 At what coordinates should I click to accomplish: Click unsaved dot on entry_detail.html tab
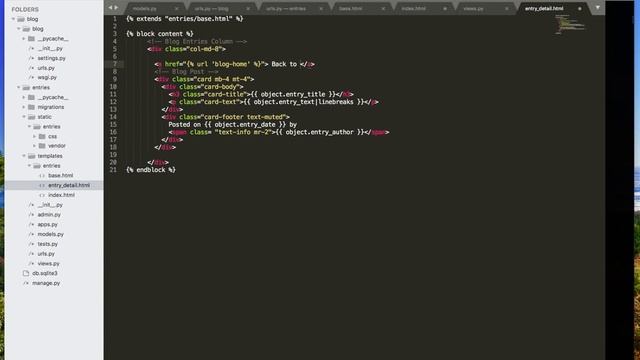click(580, 9)
